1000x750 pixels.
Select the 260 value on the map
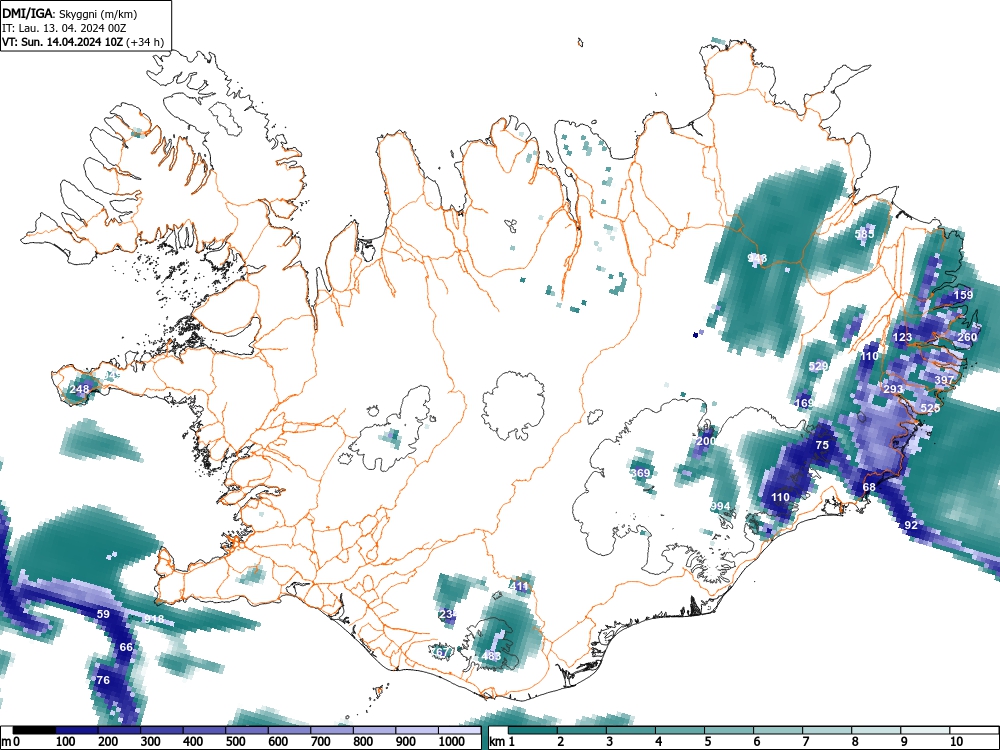[x=967, y=337]
